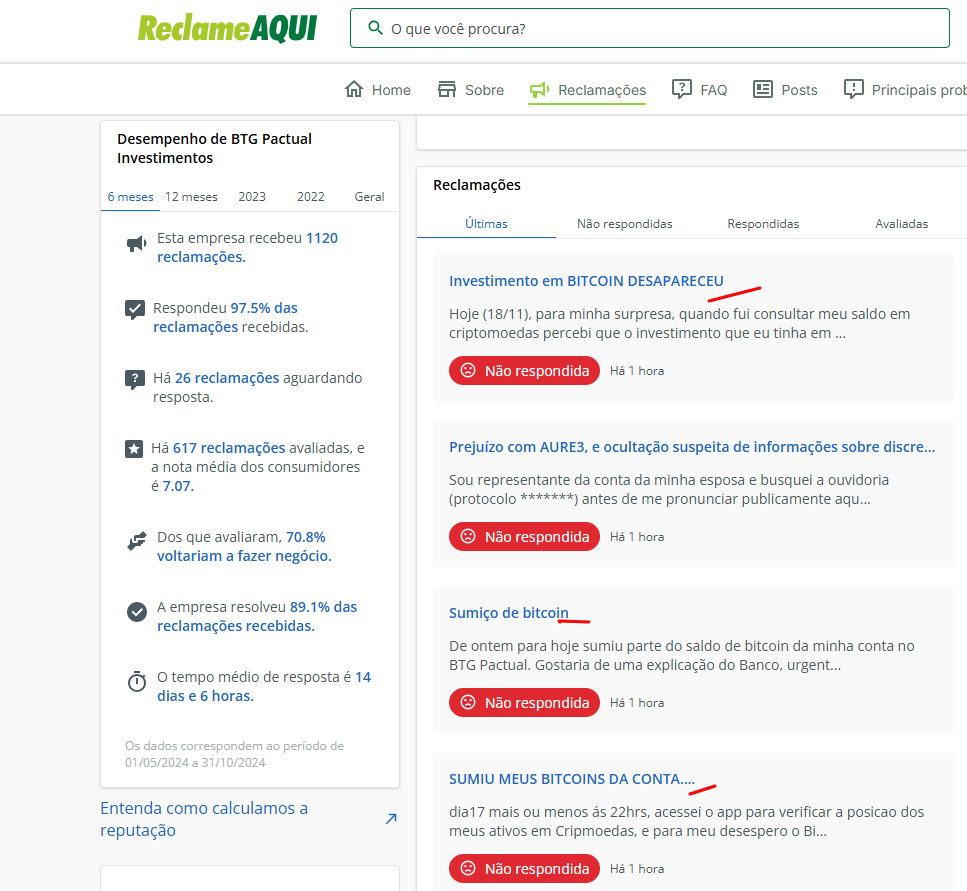Select the 12 meses performance tab
The height and width of the screenshot is (891, 967).
coord(191,197)
